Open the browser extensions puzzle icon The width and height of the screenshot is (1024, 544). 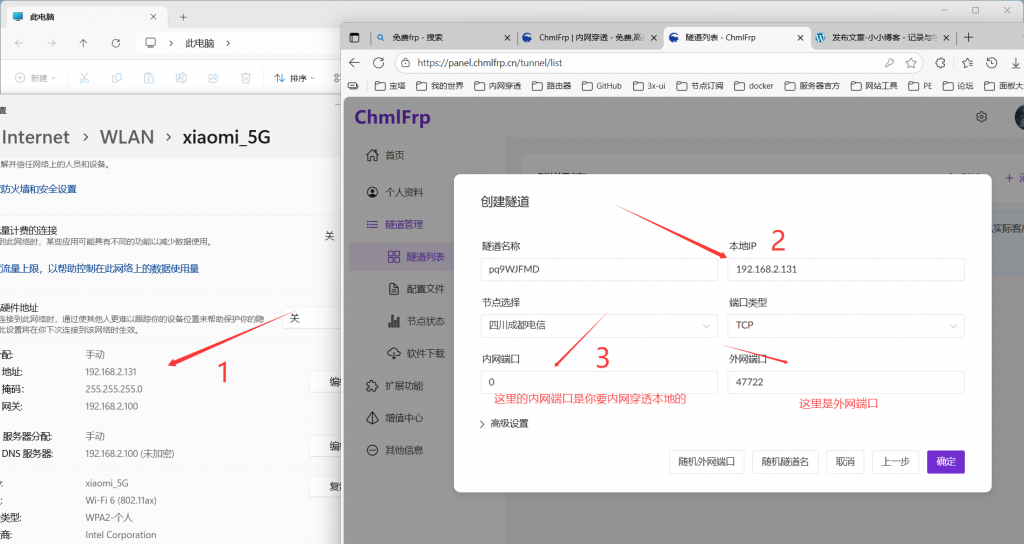pyautogui.click(x=939, y=62)
